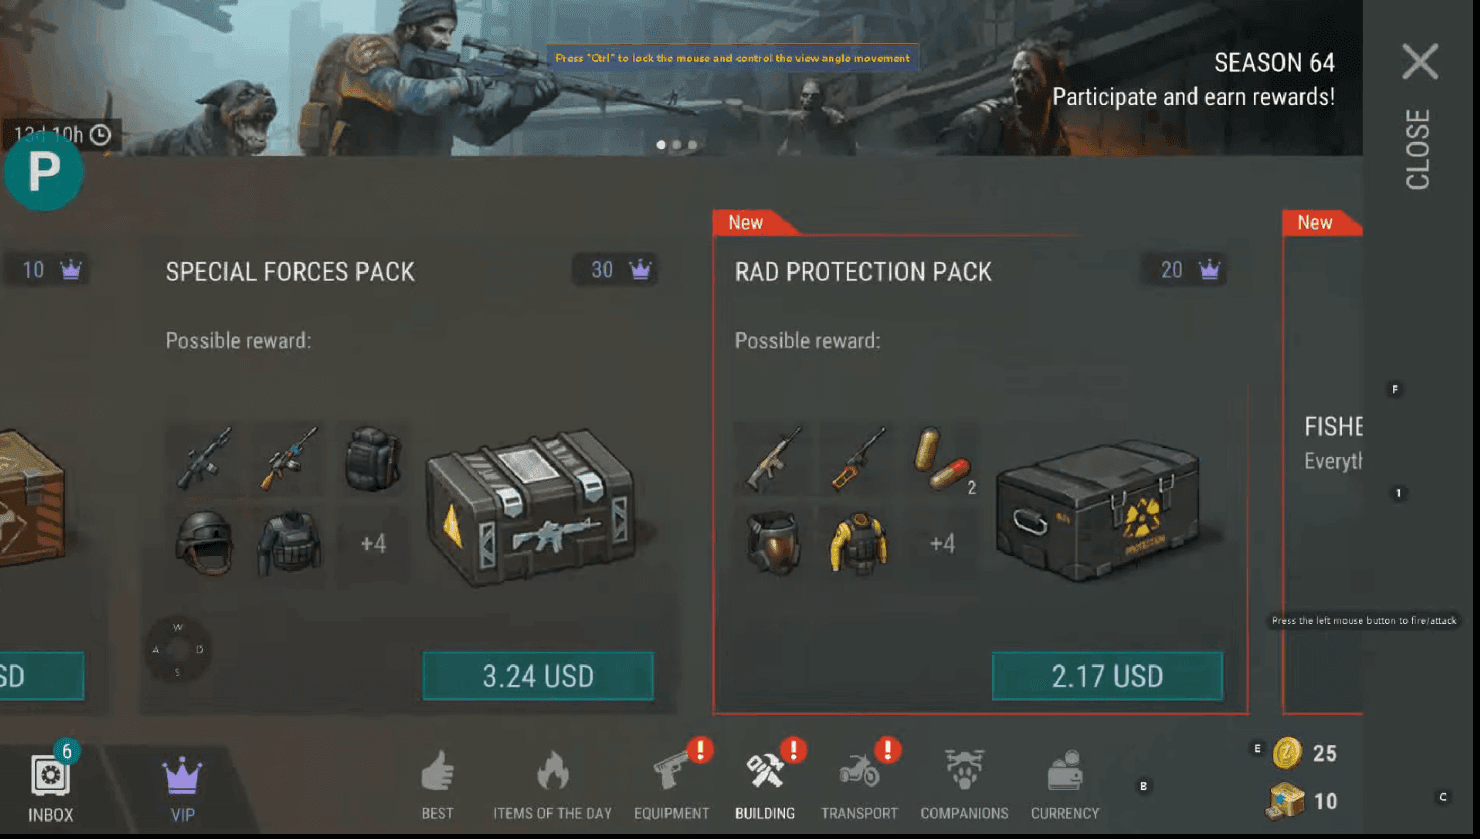Open the Building tools category
1480x839 pixels.
tap(766, 771)
